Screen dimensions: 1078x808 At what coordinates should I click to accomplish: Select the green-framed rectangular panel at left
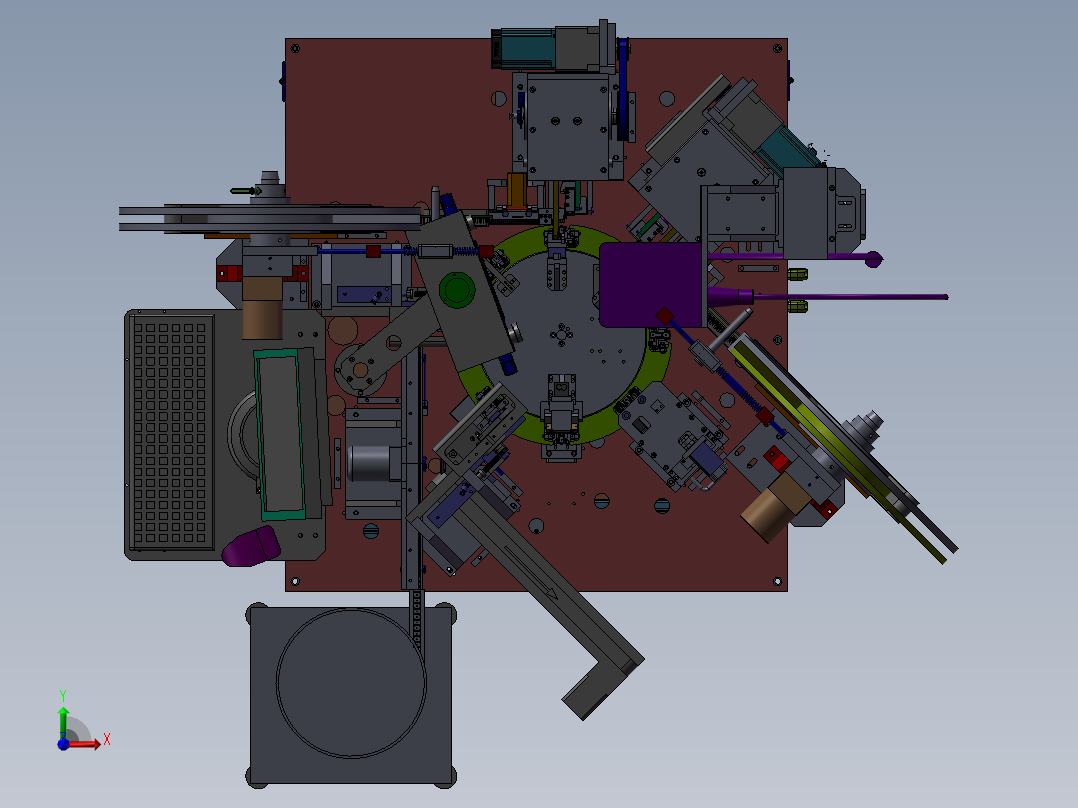click(x=279, y=435)
